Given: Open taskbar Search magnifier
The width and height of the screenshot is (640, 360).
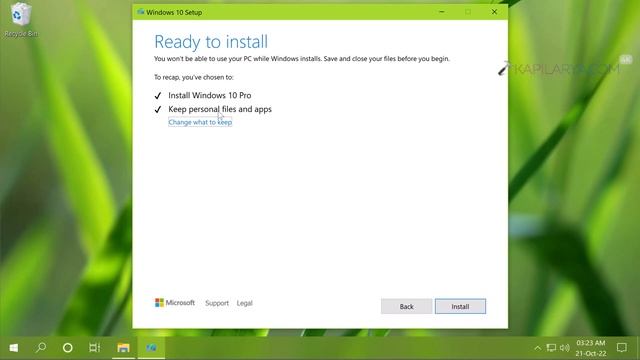Looking at the screenshot, I should pyautogui.click(x=41, y=348).
